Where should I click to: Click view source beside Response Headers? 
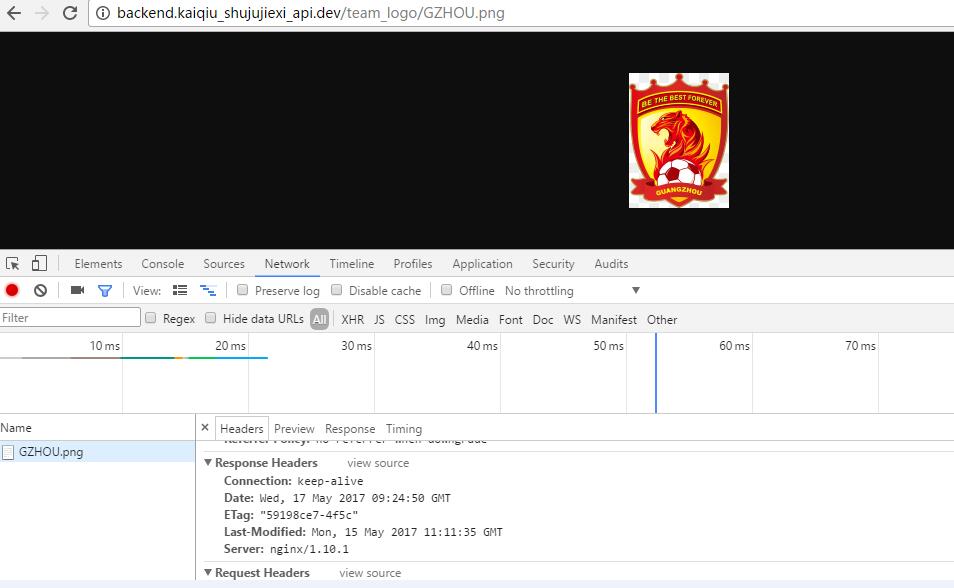pyautogui.click(x=378, y=463)
